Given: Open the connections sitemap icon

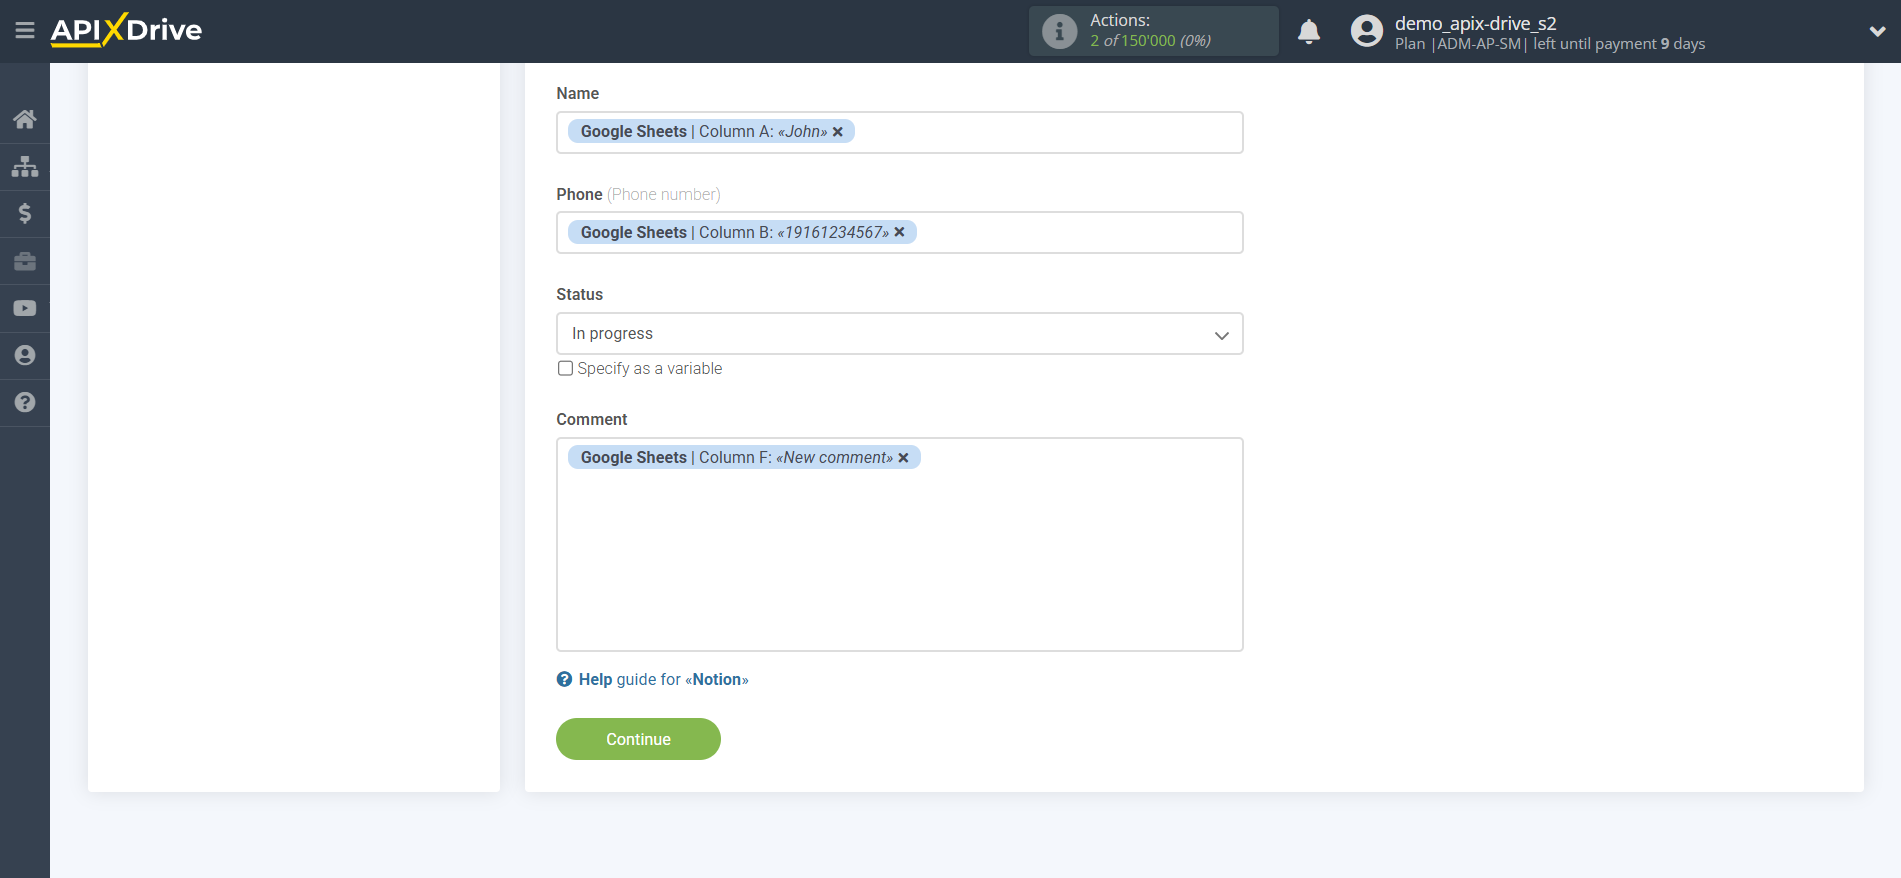Looking at the screenshot, I should click(x=25, y=166).
